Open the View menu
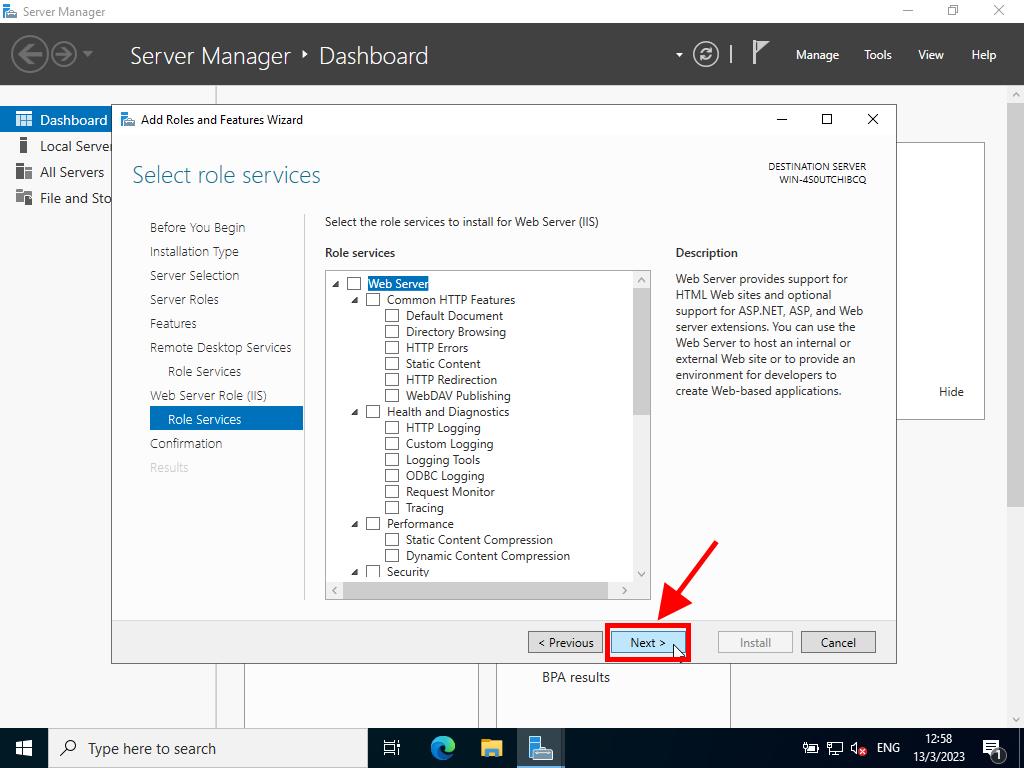 pos(931,55)
